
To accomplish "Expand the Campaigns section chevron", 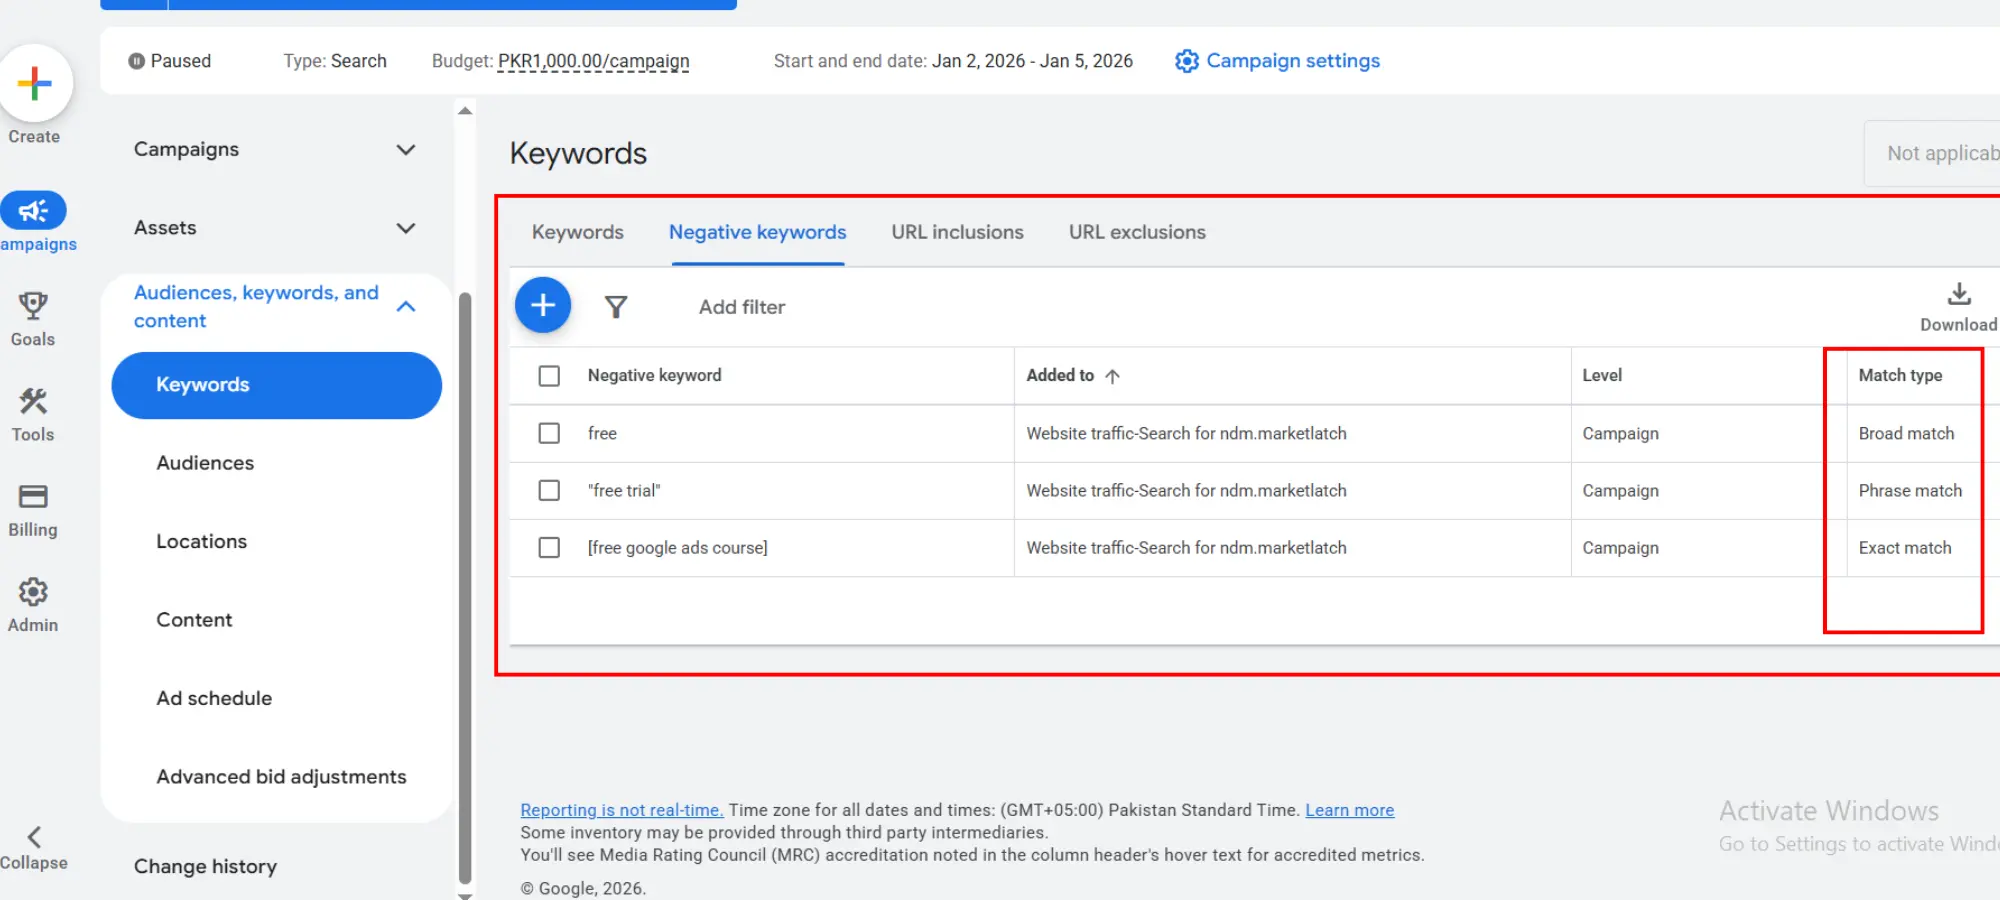I will point(406,150).
